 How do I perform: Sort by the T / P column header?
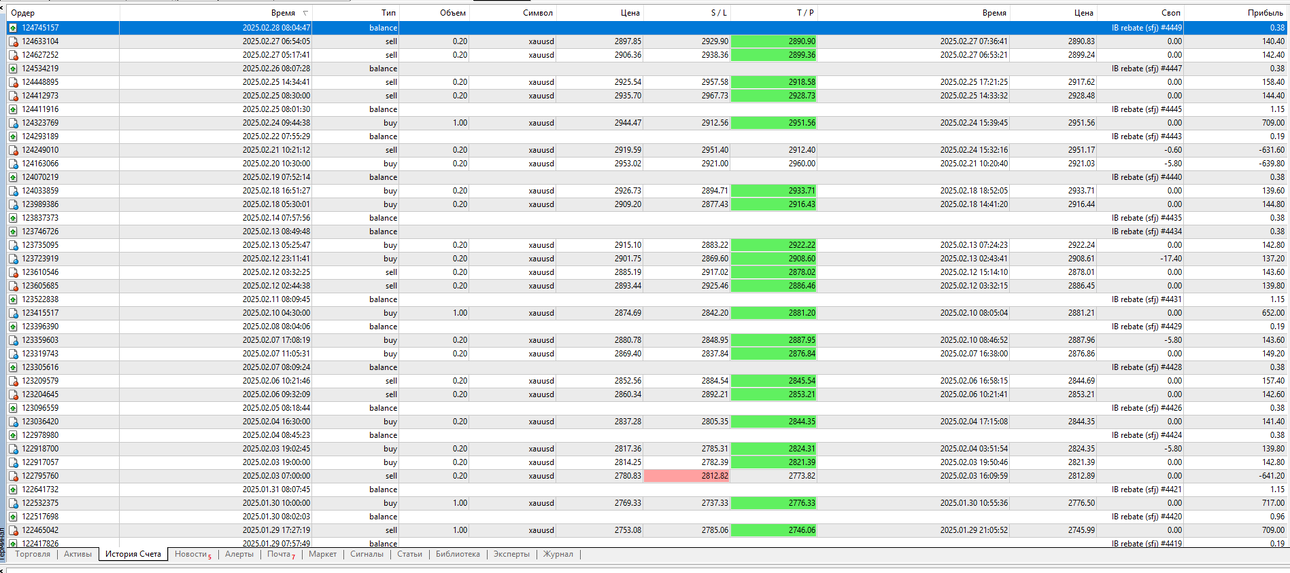[774, 13]
